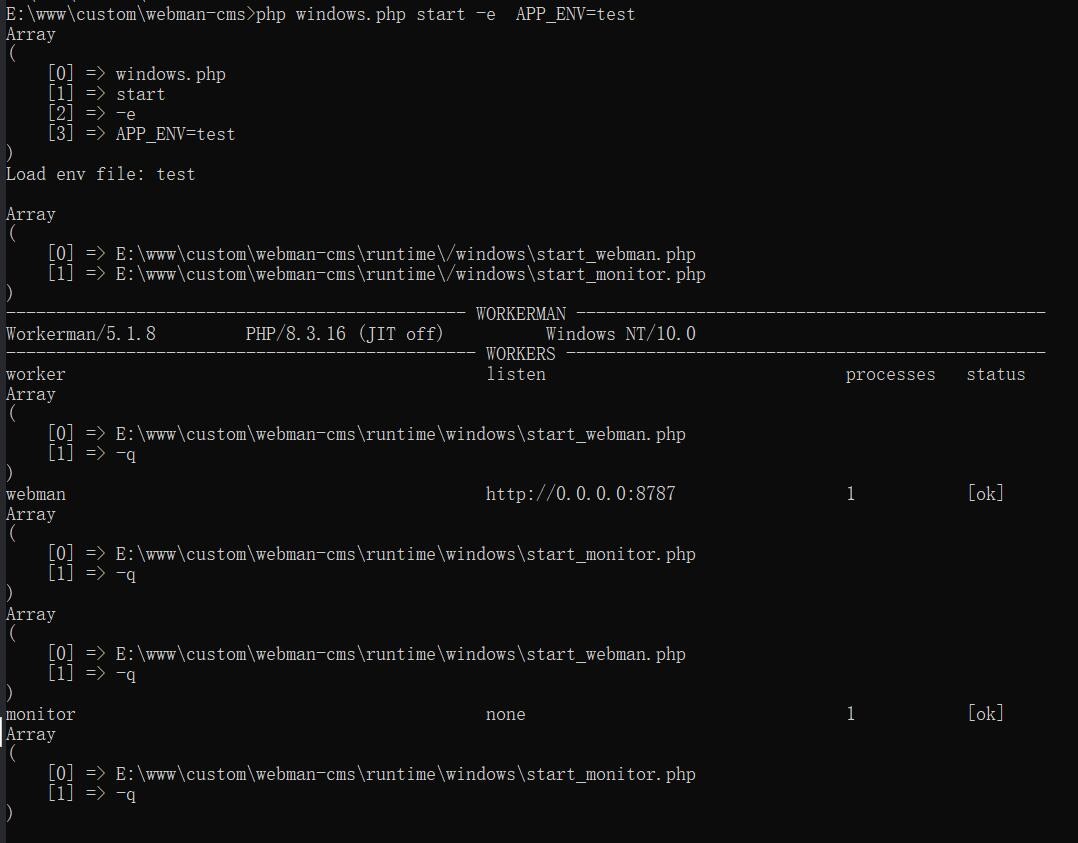Screen dimensions: 1078x843
Task: Click the APP_ENV=test array entry at index 3
Action: pyautogui.click(x=175, y=134)
